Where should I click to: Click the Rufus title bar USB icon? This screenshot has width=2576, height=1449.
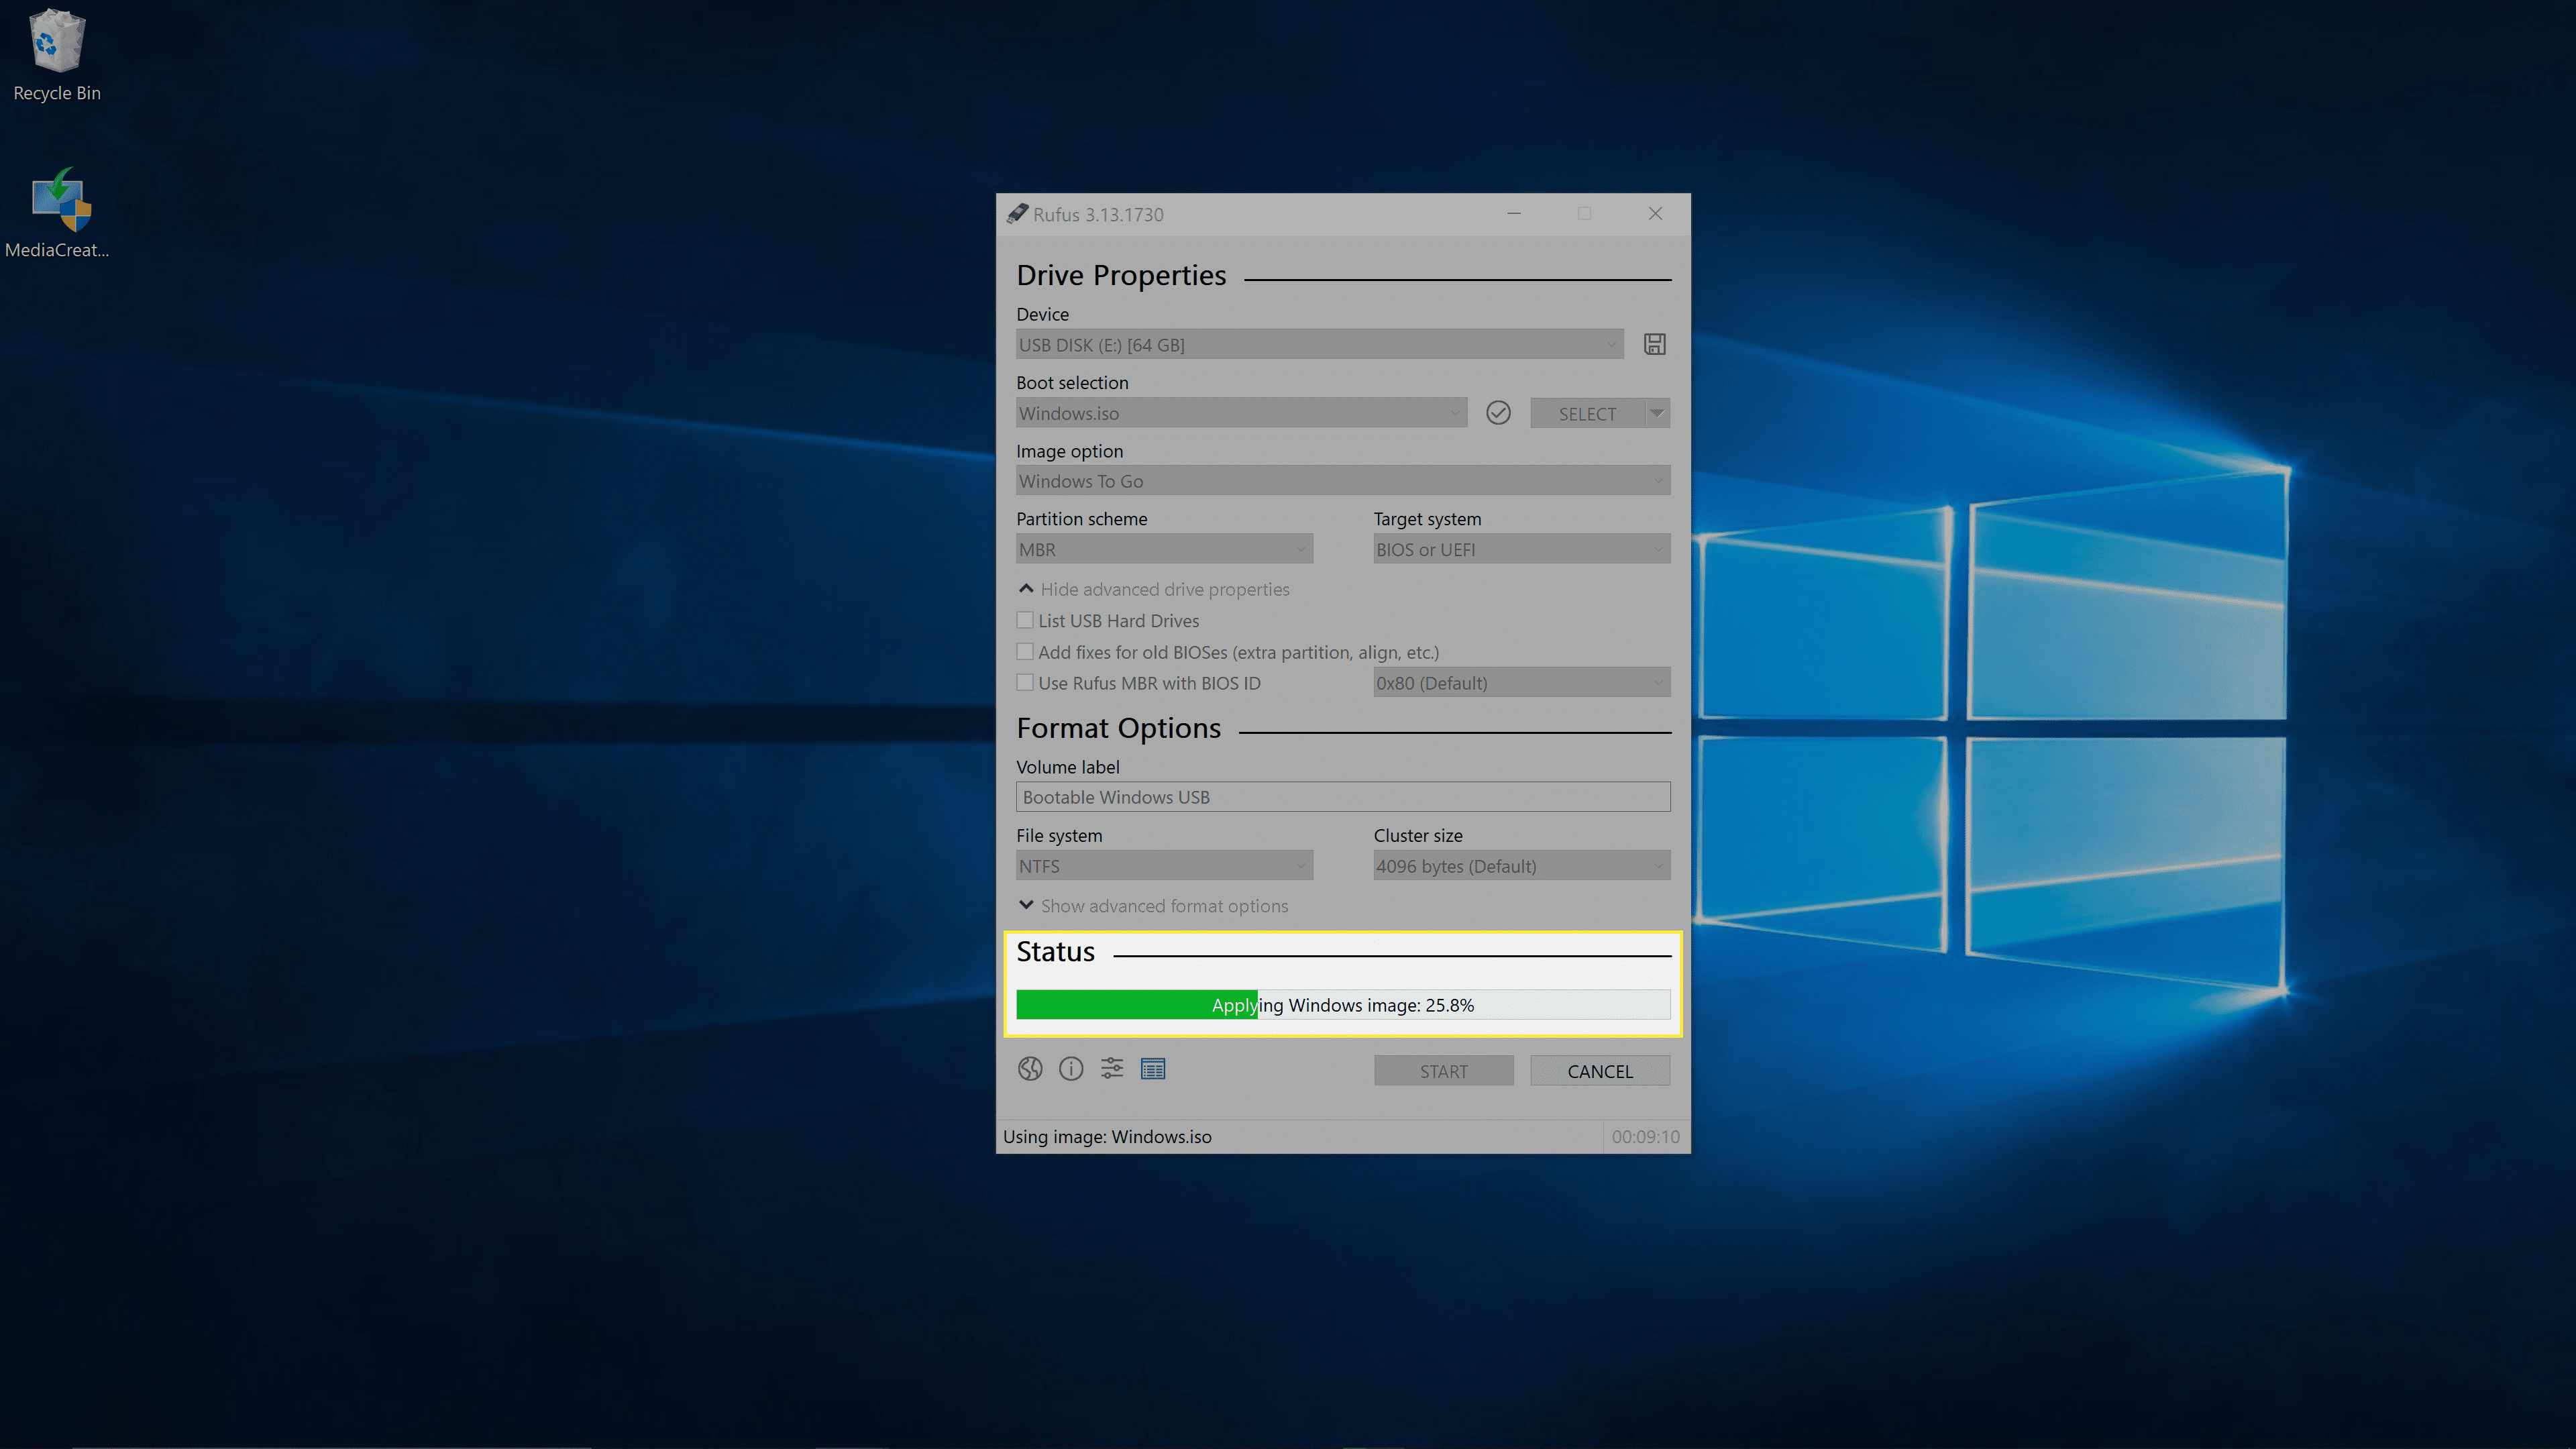pyautogui.click(x=1017, y=214)
